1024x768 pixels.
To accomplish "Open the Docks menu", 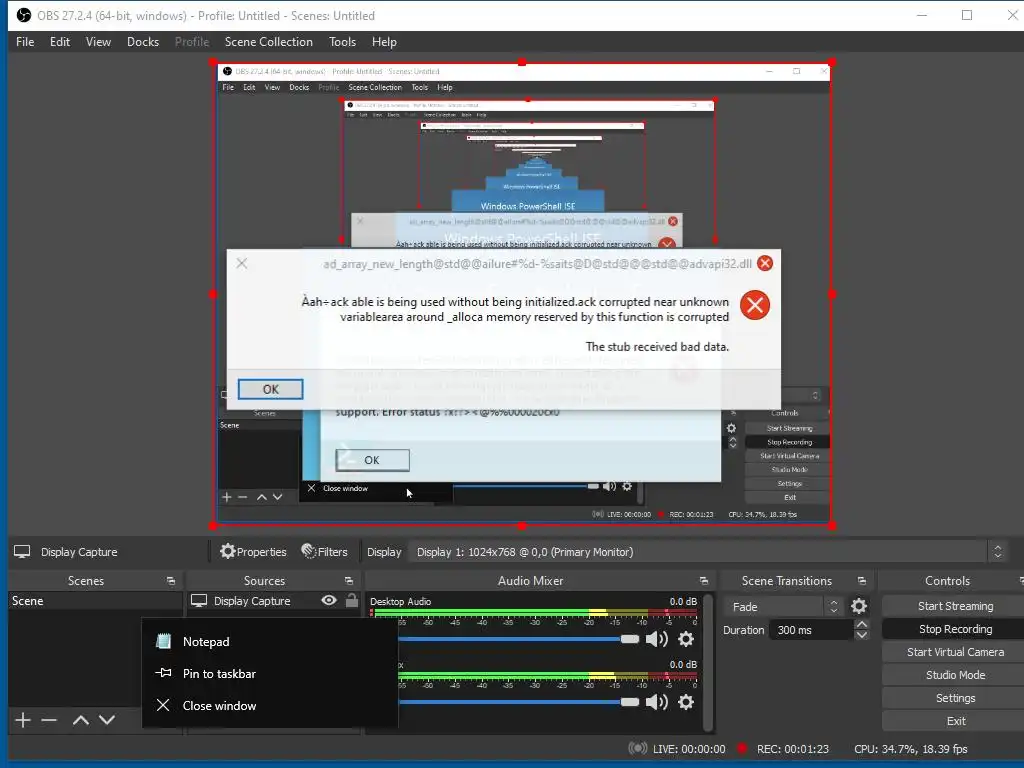I will [142, 42].
